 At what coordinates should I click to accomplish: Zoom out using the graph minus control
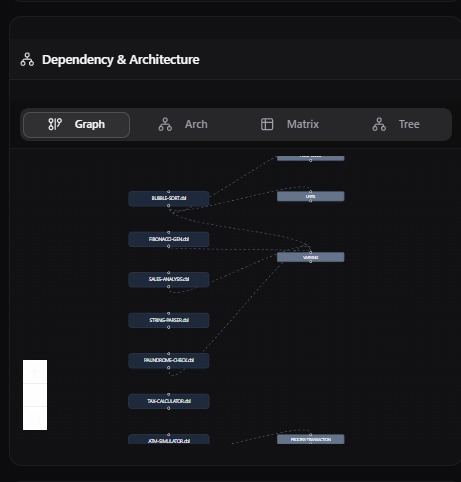(x=35, y=395)
